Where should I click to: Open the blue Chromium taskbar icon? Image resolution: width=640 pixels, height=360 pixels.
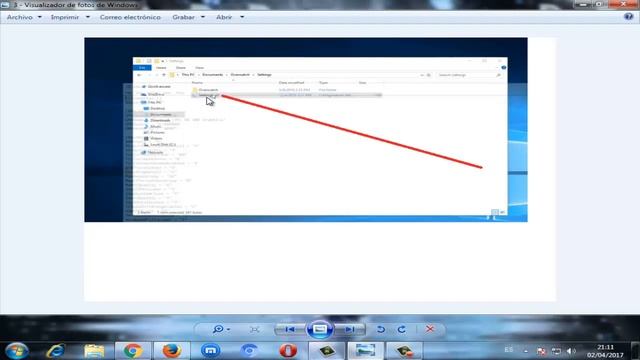(x=249, y=351)
